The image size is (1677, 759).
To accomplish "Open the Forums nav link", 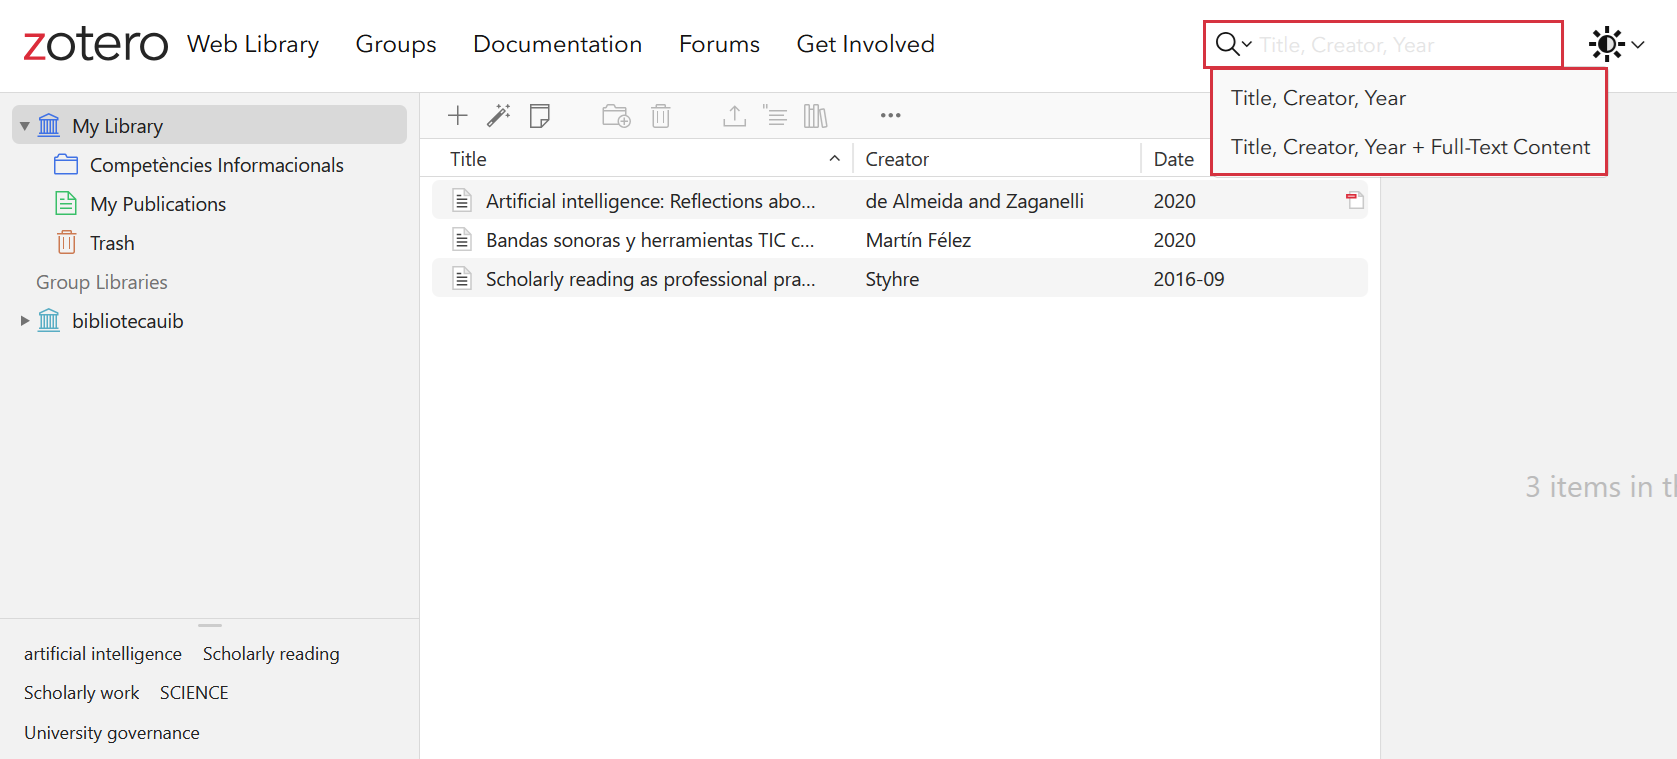I will click(x=719, y=44).
